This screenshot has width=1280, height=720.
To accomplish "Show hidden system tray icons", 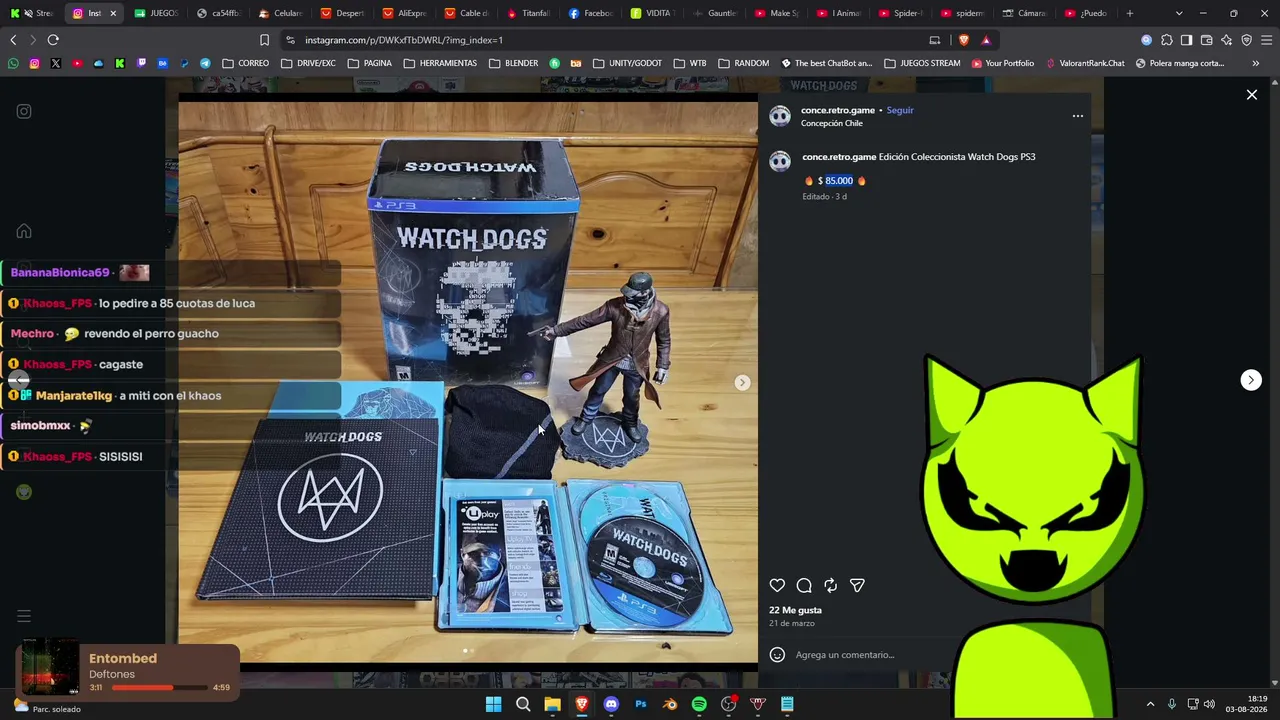I will pos(1150,704).
